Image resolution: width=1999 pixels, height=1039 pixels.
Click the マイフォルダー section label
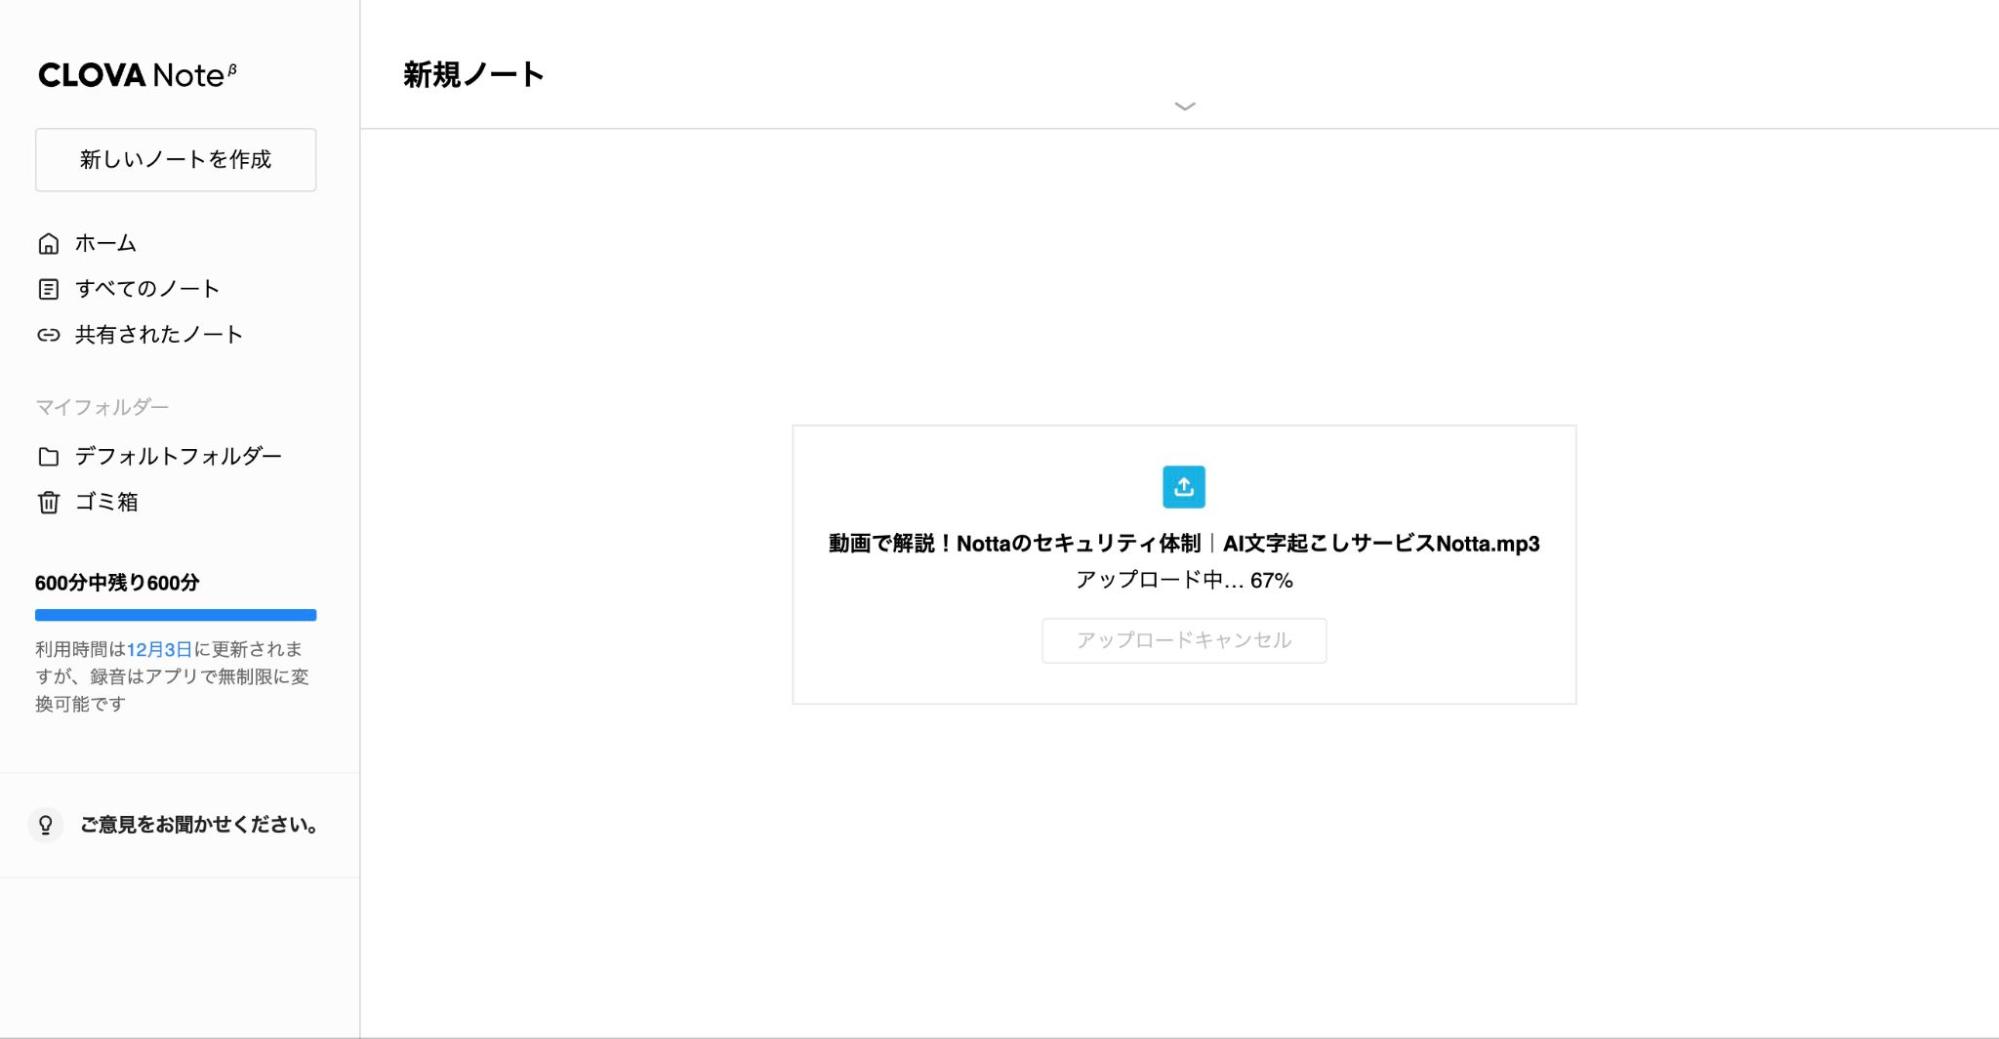[x=102, y=407]
